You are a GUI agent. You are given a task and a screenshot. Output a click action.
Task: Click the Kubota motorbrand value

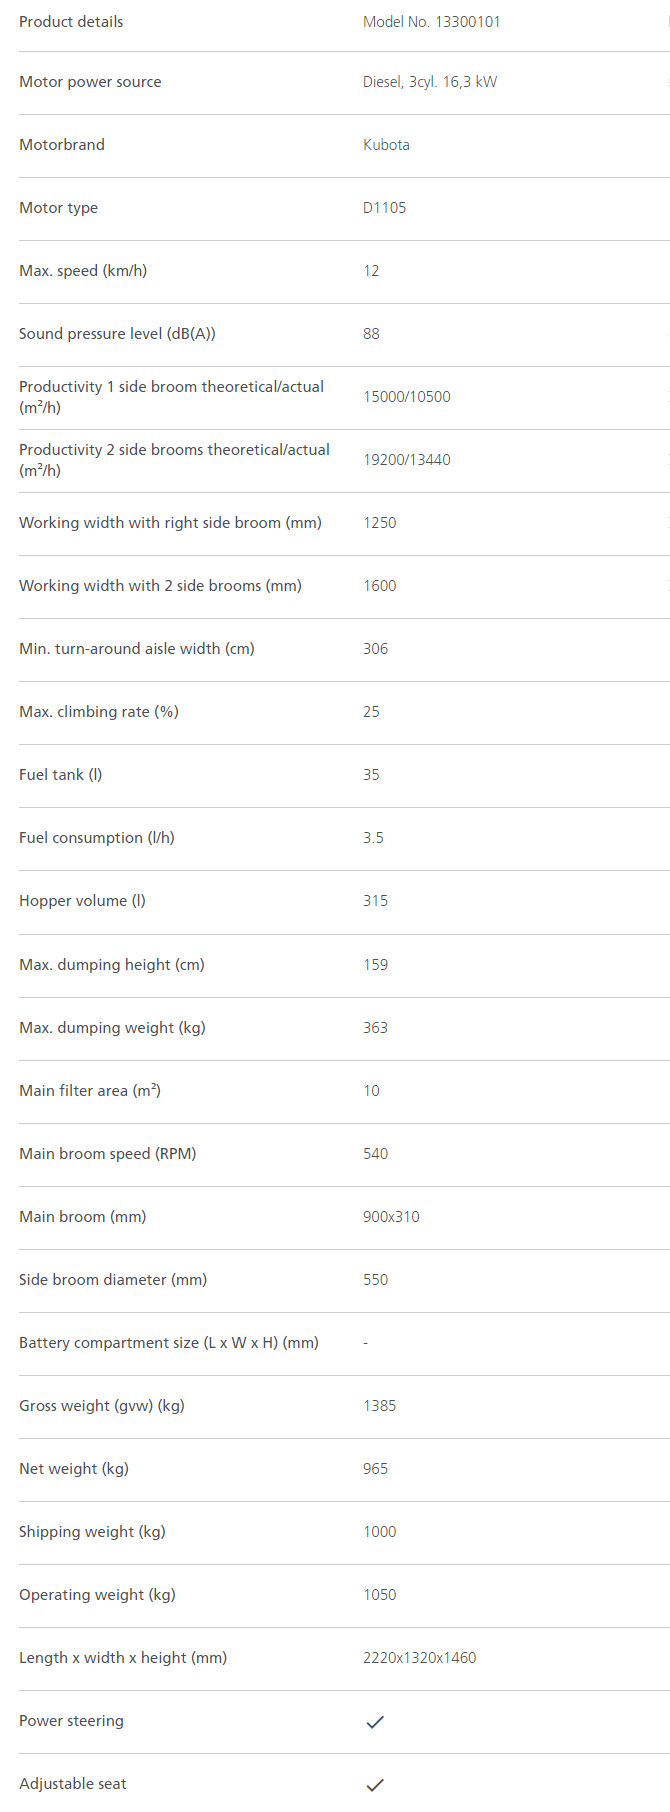pyautogui.click(x=386, y=145)
